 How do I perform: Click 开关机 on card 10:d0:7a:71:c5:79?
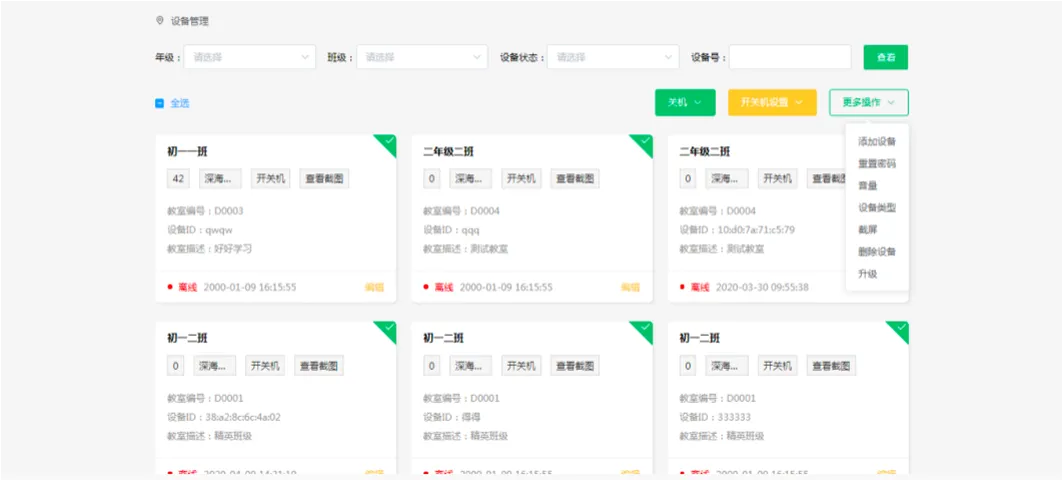click(x=778, y=179)
